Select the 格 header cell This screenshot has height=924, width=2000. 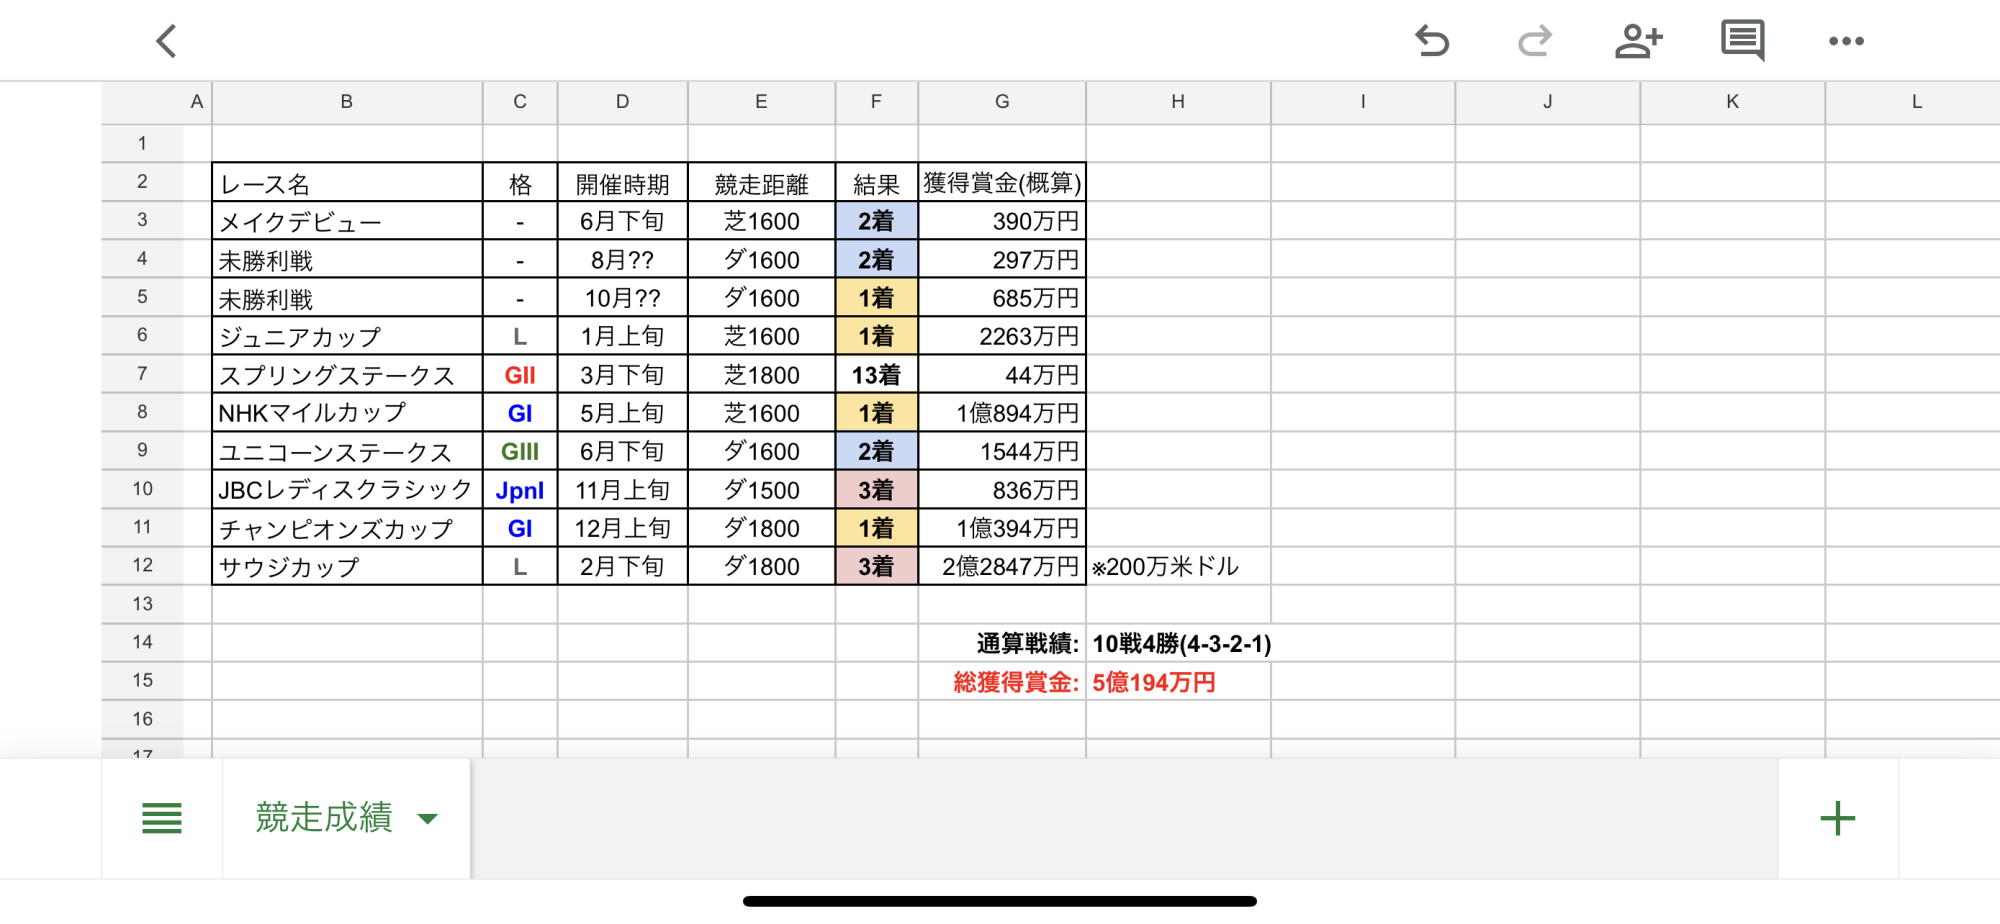520,183
